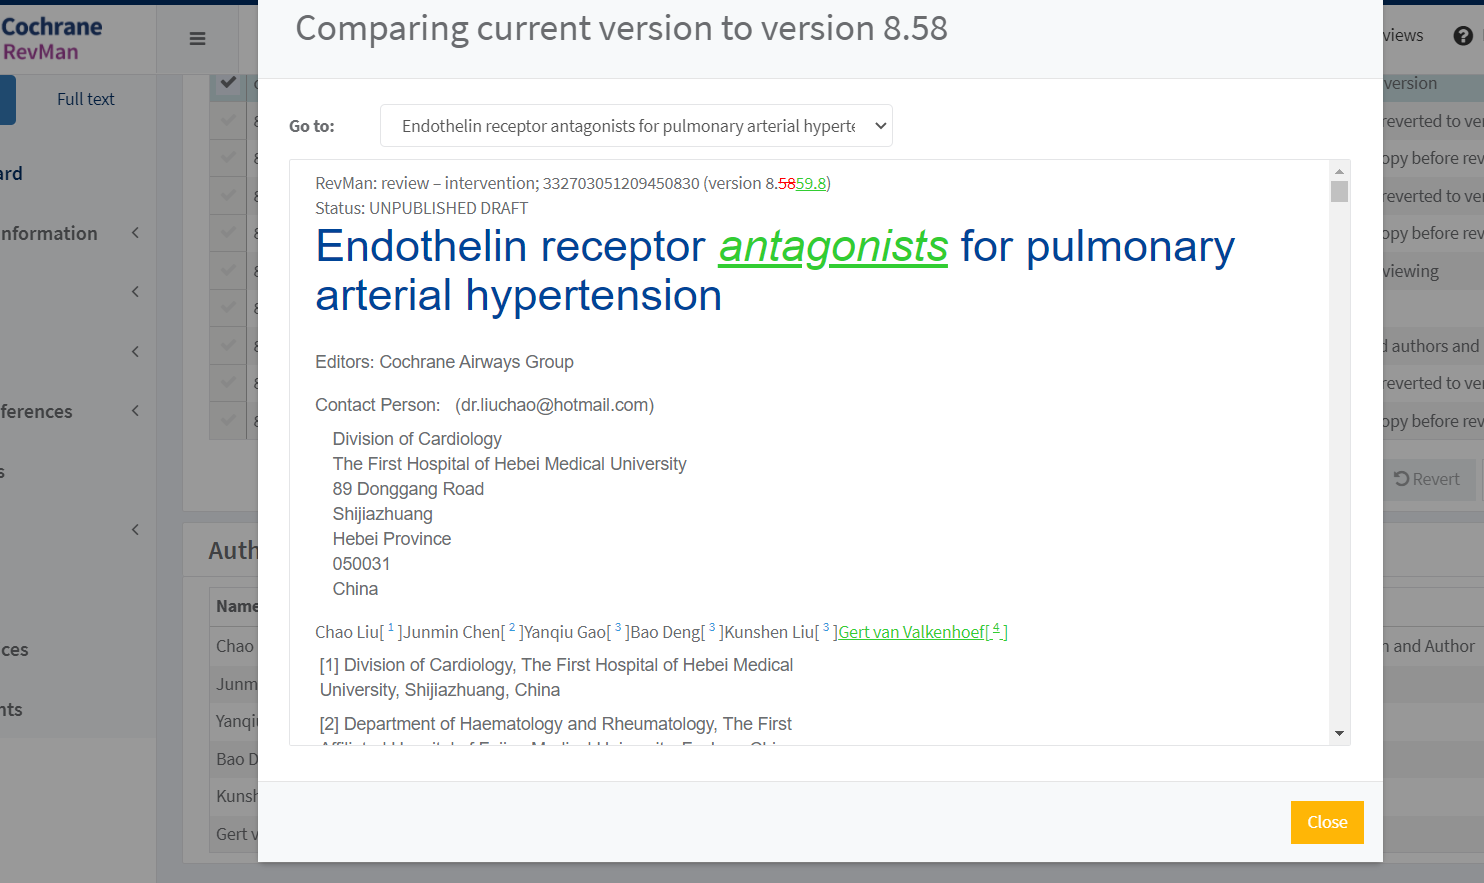The width and height of the screenshot is (1484, 883).
Task: Switch to the Full text tab
Action: click(86, 99)
